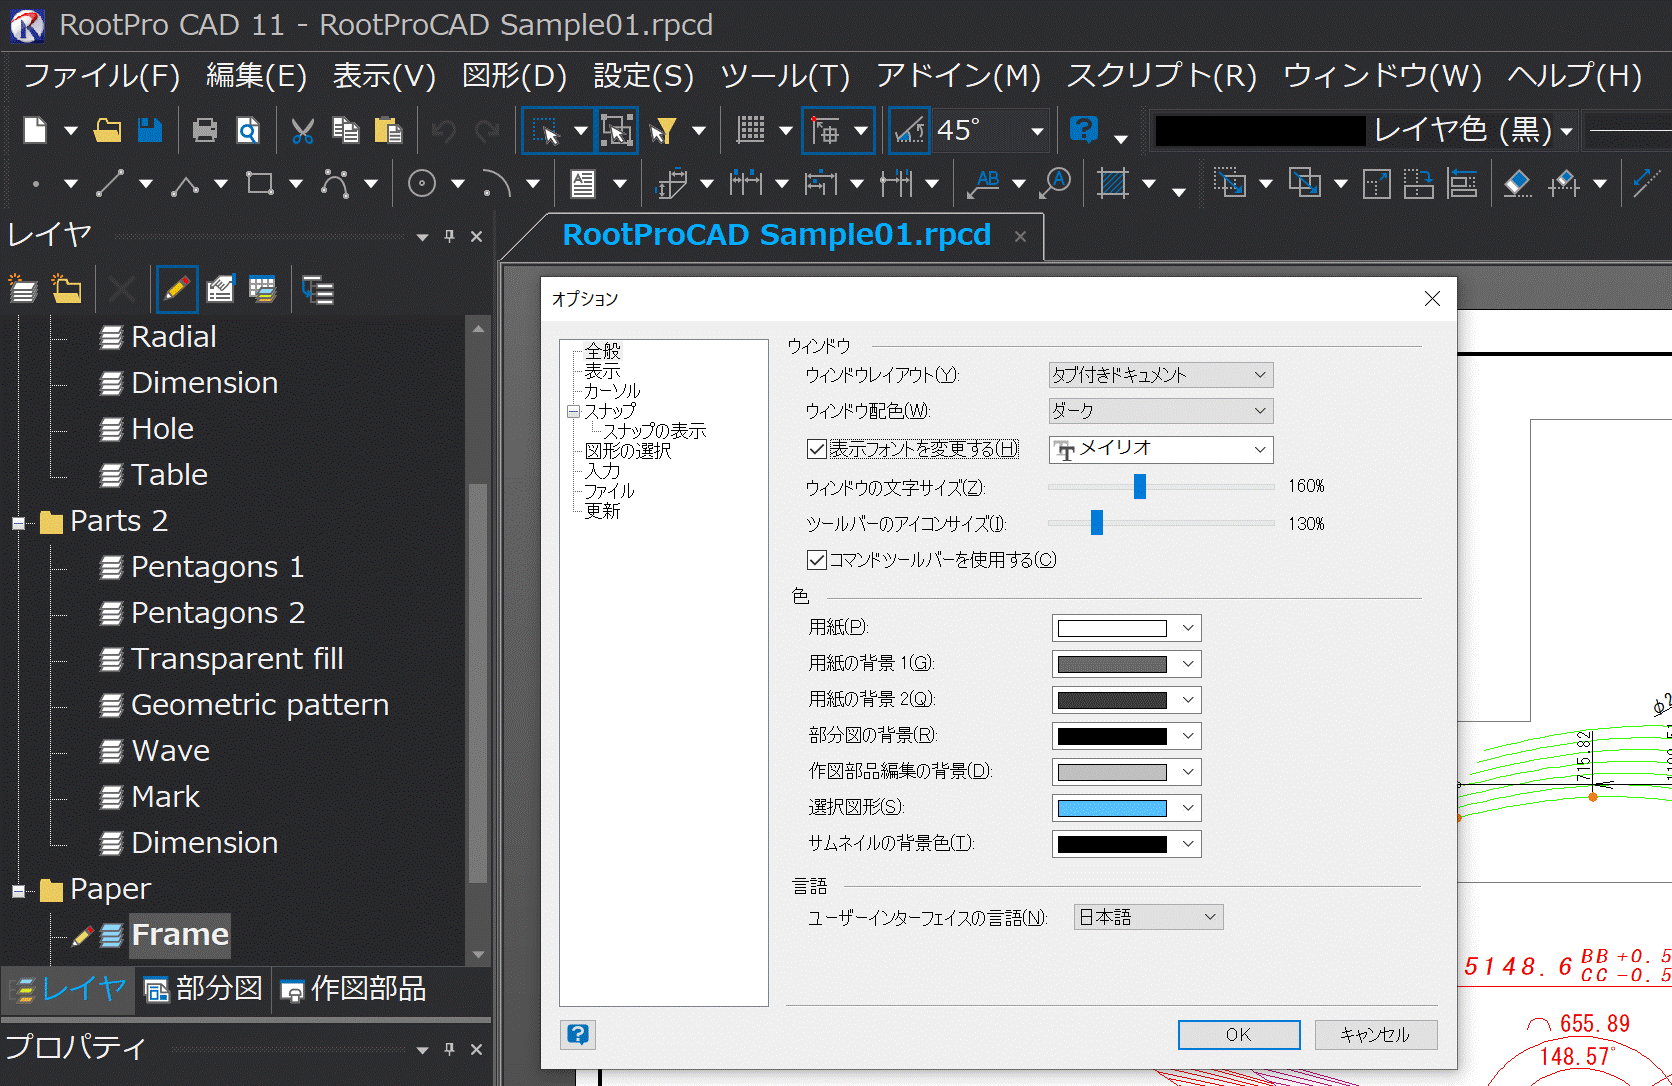1672x1086 pixels.
Task: Collapse the スナップ tree node
Action: point(573,411)
